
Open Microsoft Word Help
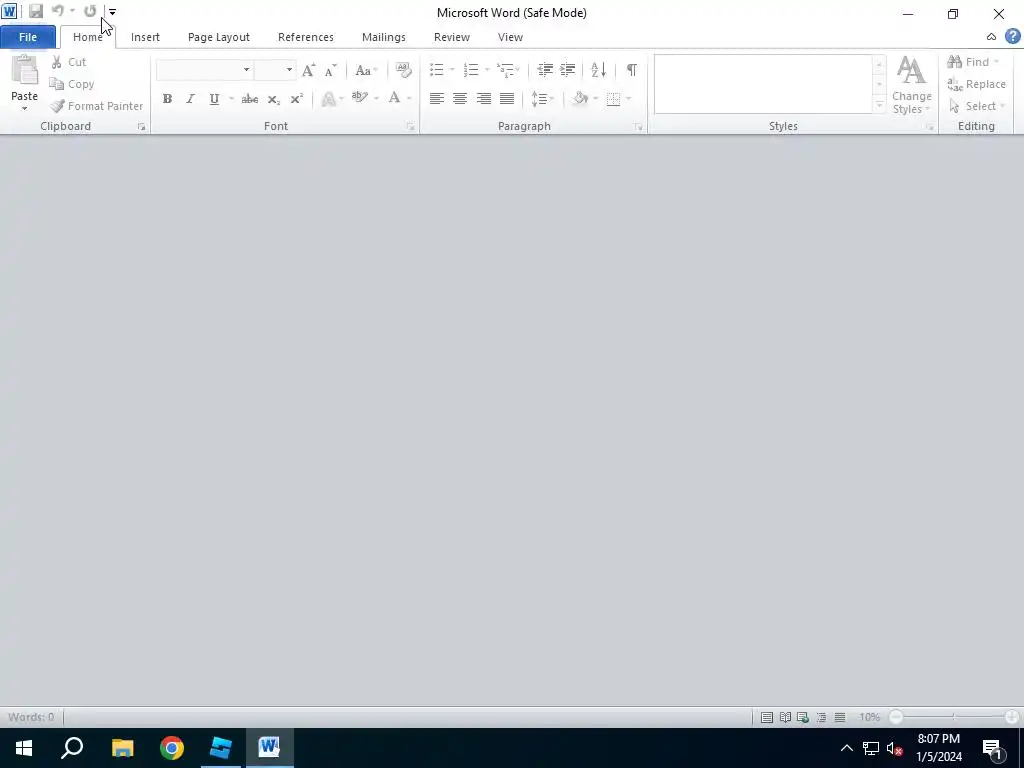pyautogui.click(x=1012, y=37)
